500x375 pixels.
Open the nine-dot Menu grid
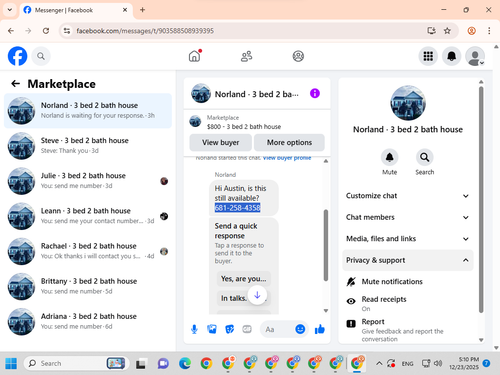pyautogui.click(x=428, y=56)
